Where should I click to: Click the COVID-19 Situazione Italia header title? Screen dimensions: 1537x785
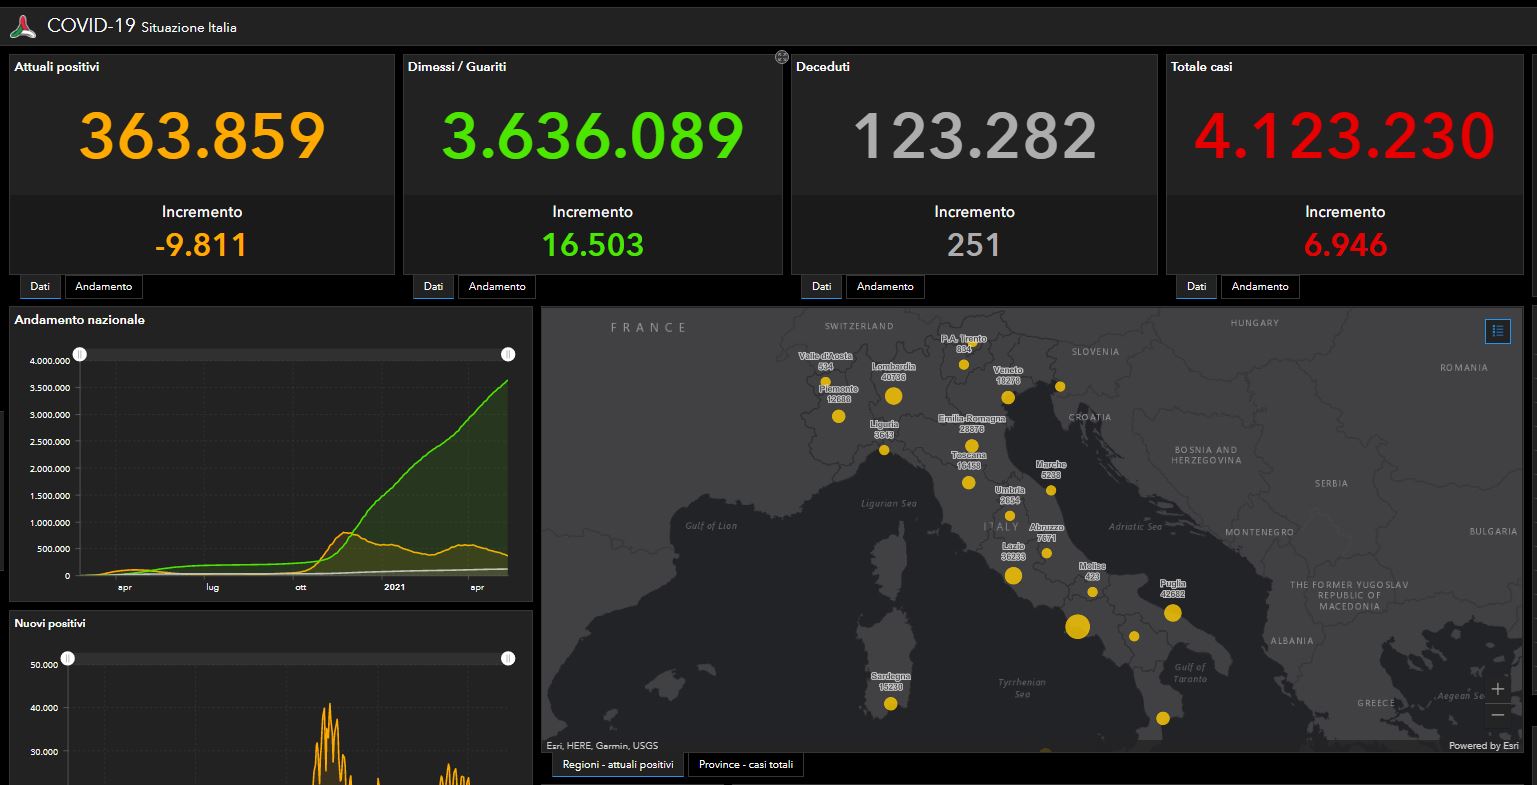(x=142, y=27)
